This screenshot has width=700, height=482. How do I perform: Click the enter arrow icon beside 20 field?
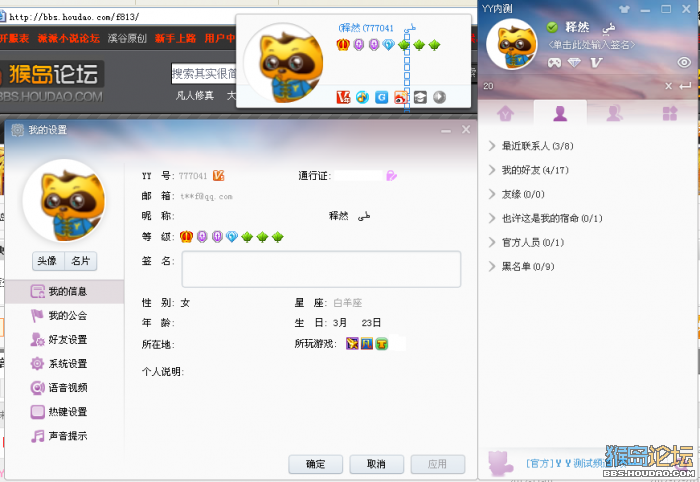click(685, 86)
